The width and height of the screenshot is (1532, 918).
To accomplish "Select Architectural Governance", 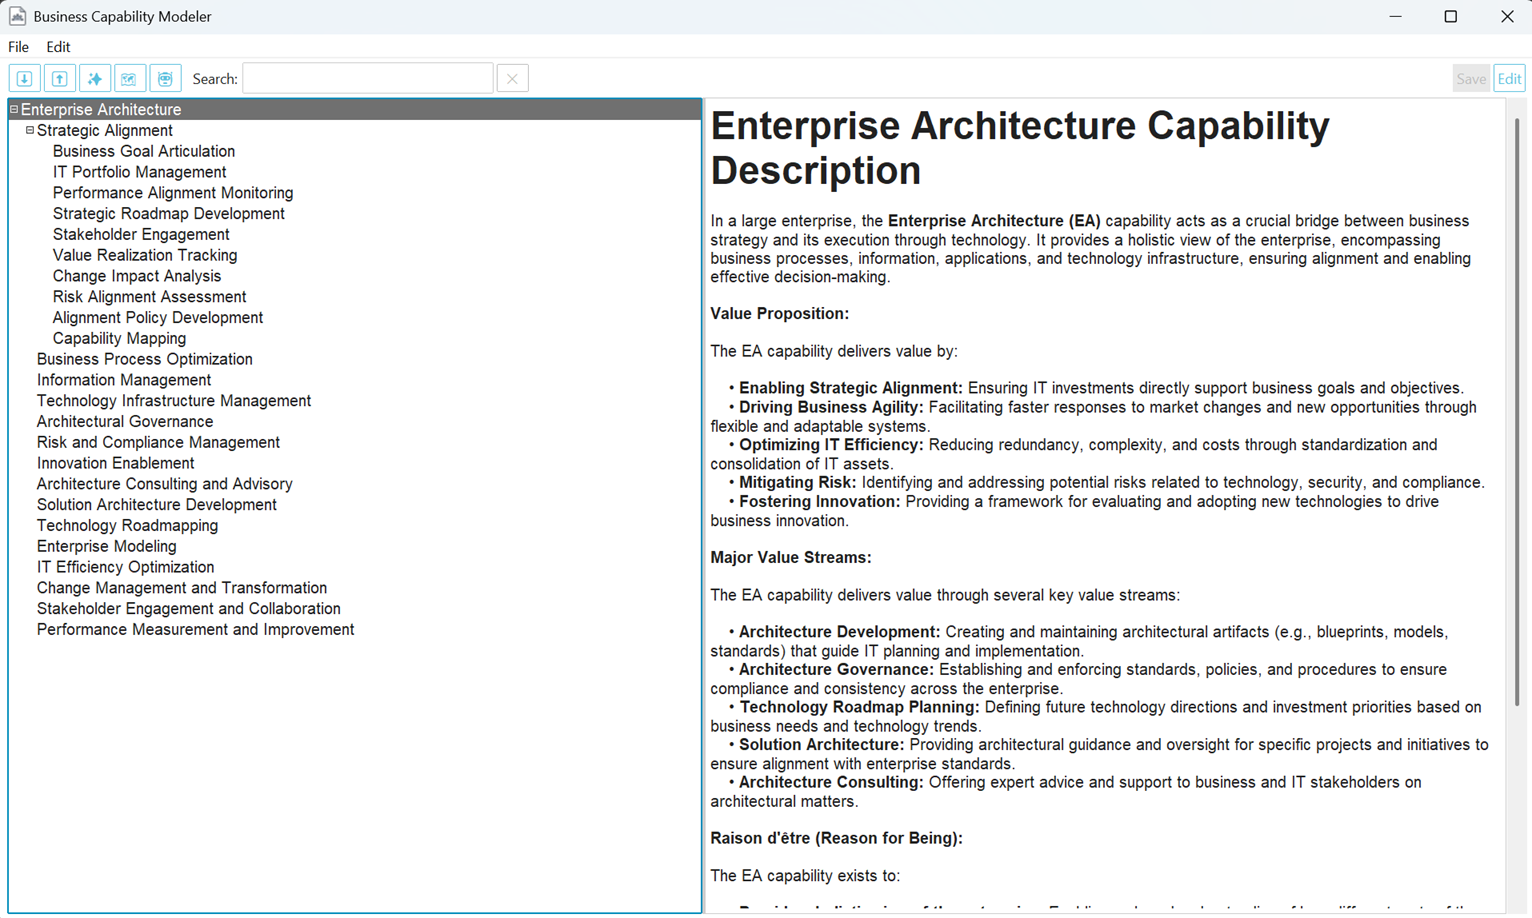I will pyautogui.click(x=125, y=422).
